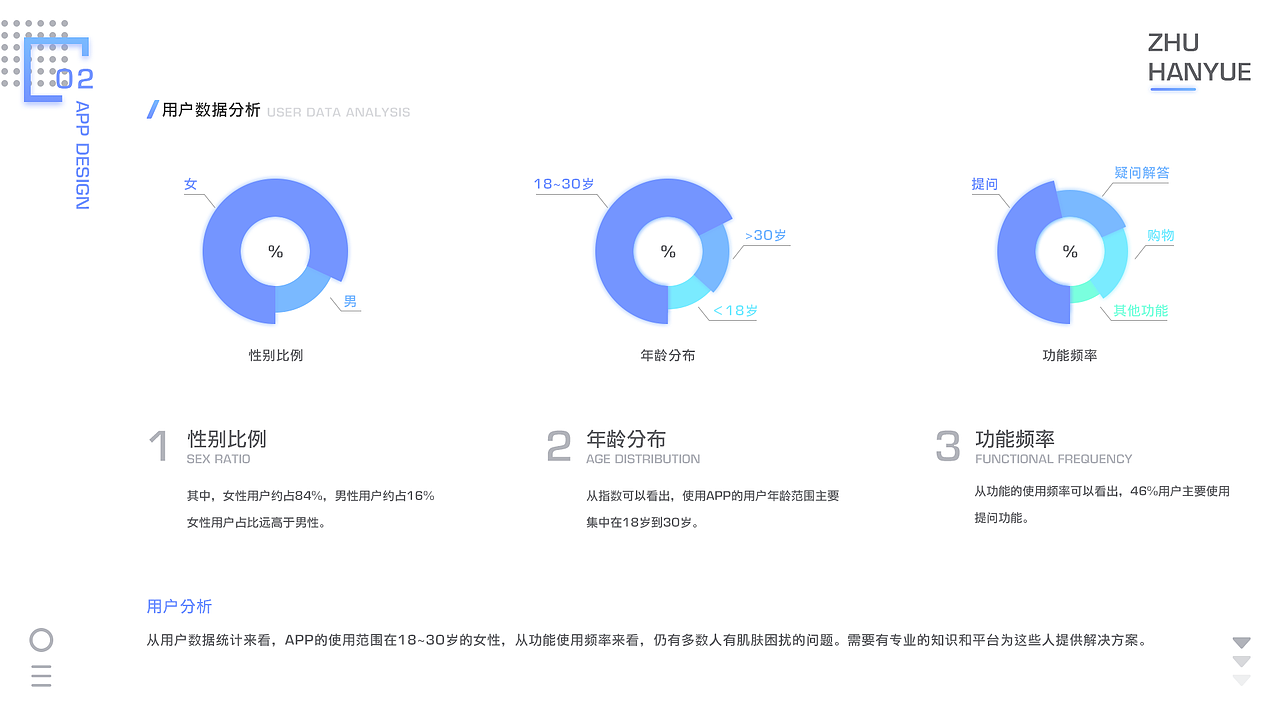This screenshot has height=720, width=1280.
Task: Open the 用户分析 heading link
Action: [x=178, y=606]
